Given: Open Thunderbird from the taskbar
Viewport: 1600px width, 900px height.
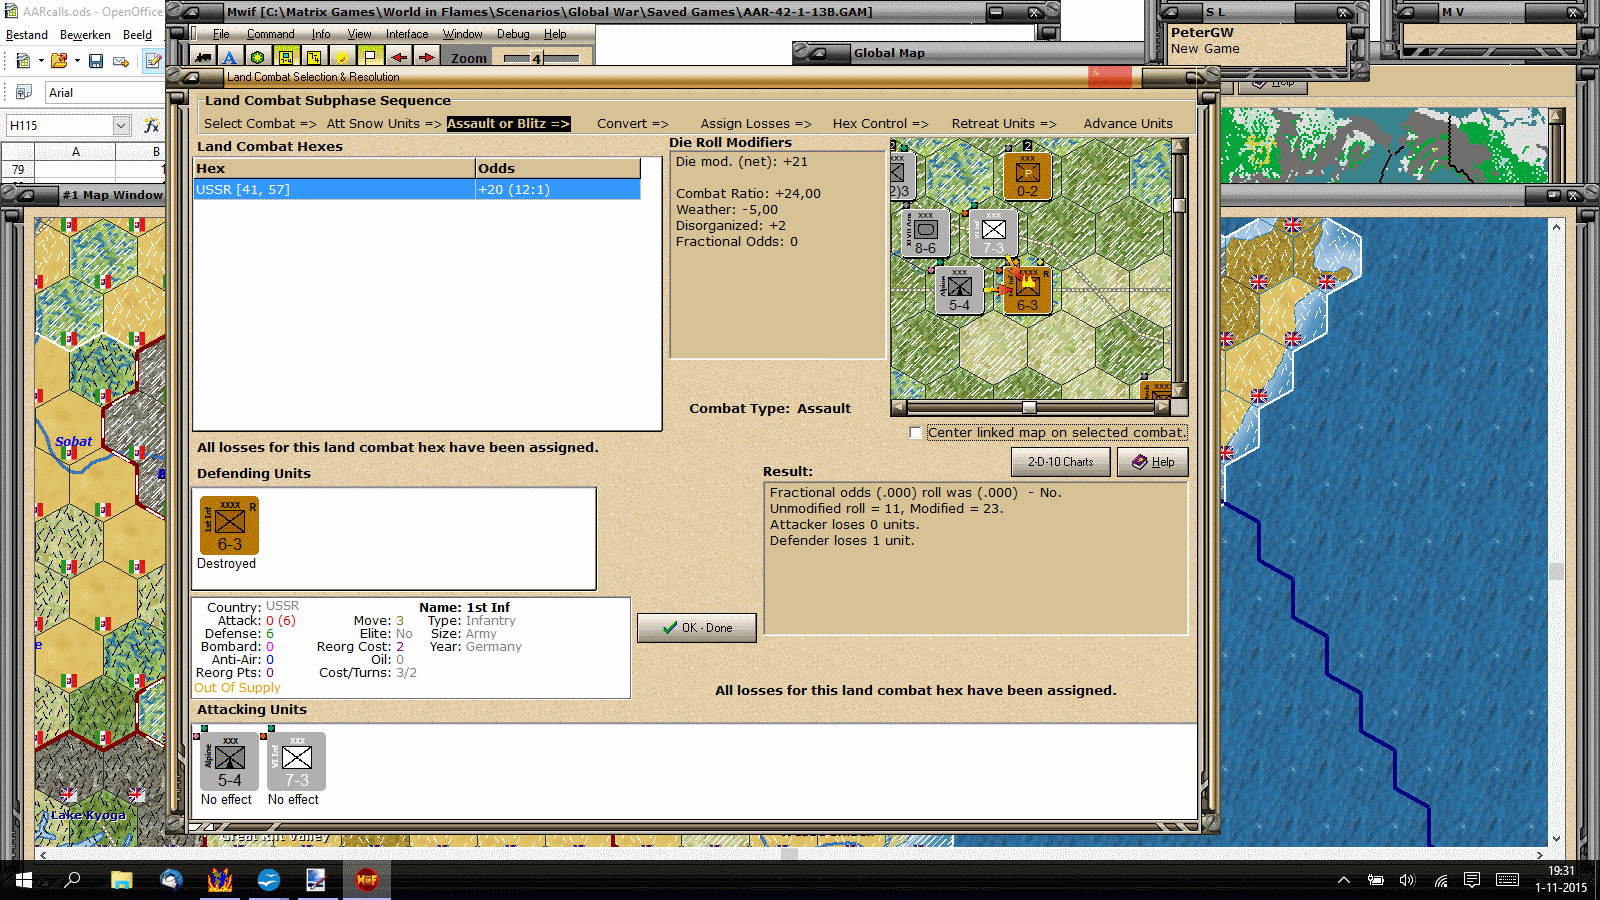Looking at the screenshot, I should click(171, 880).
